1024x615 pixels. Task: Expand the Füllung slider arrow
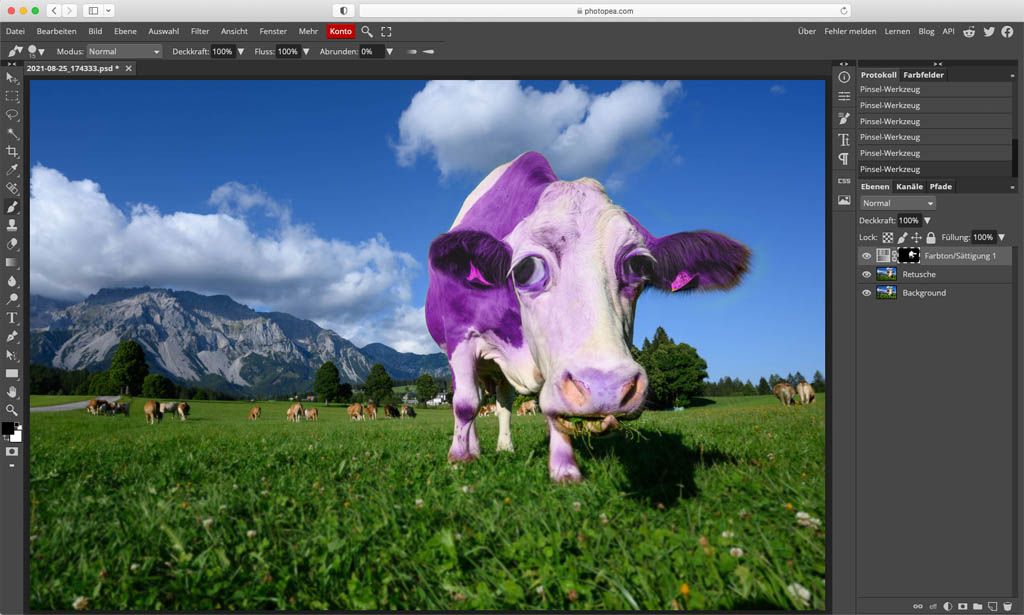(1002, 238)
